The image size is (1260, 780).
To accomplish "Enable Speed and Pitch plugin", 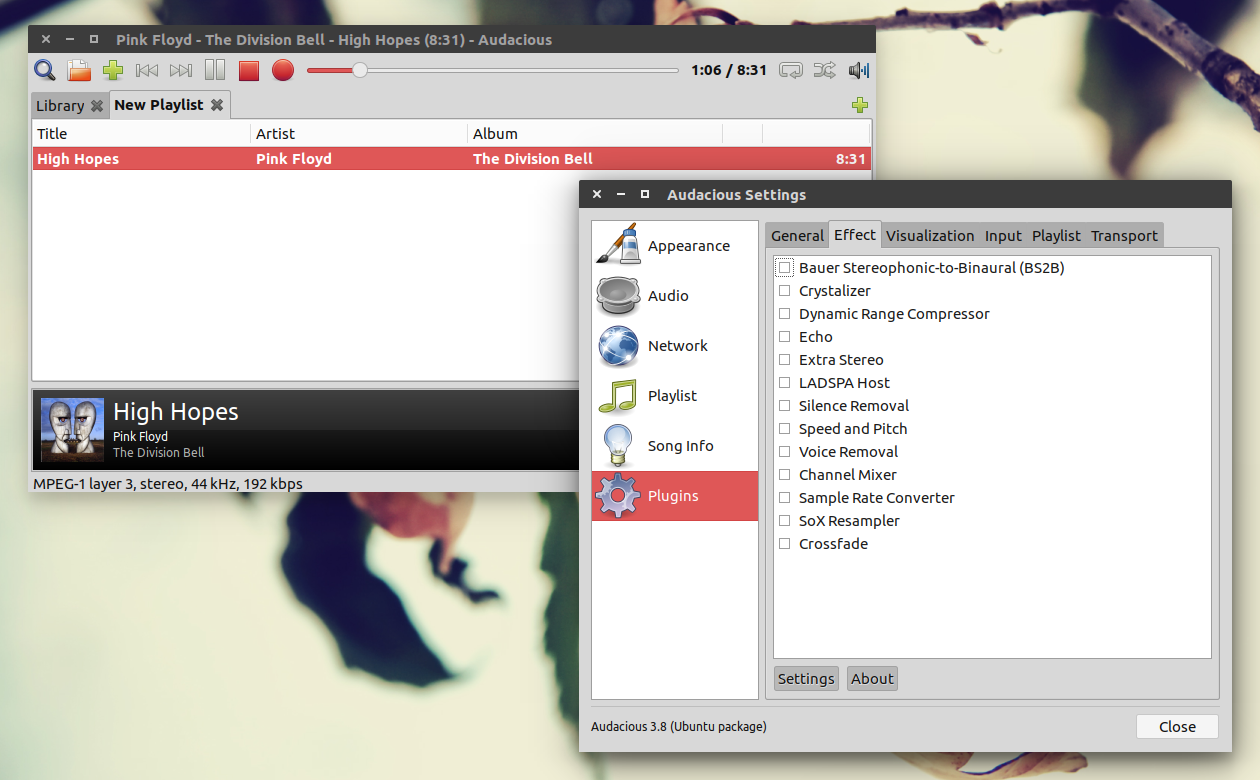I will 785,429.
